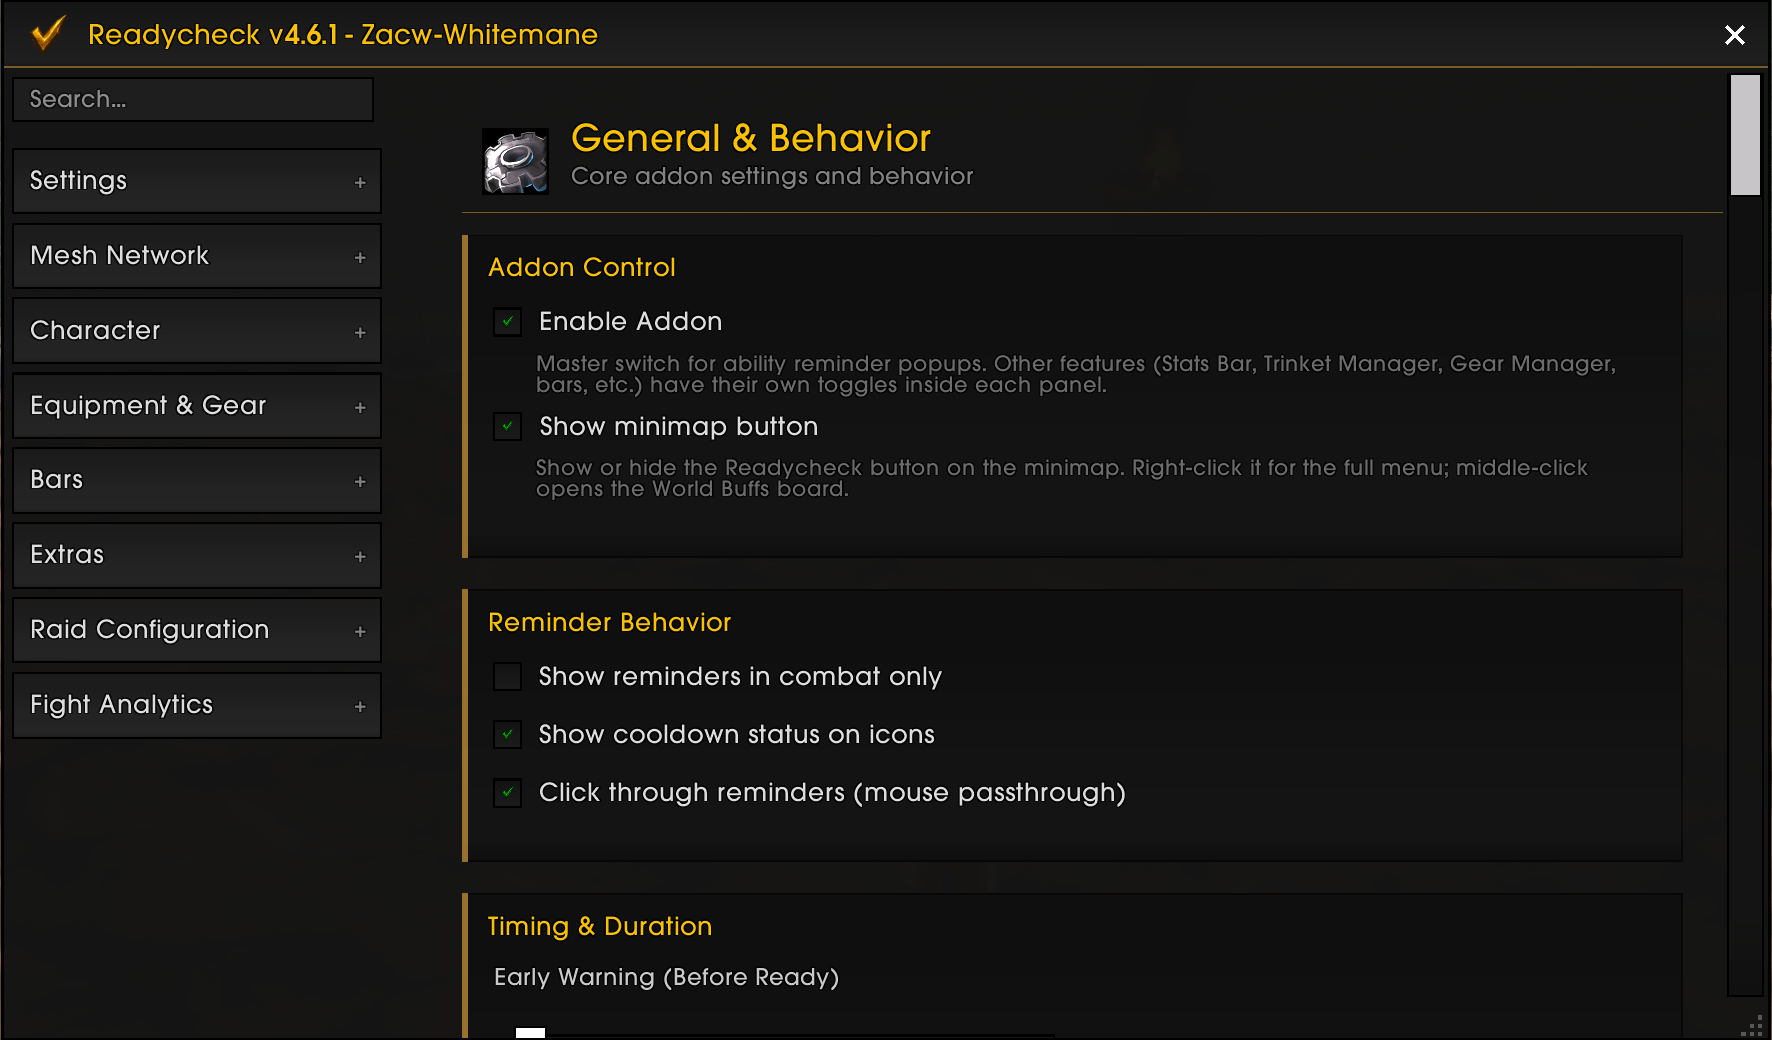This screenshot has height=1040, width=1772.
Task: Select the Raid Configuration category
Action: (x=197, y=630)
